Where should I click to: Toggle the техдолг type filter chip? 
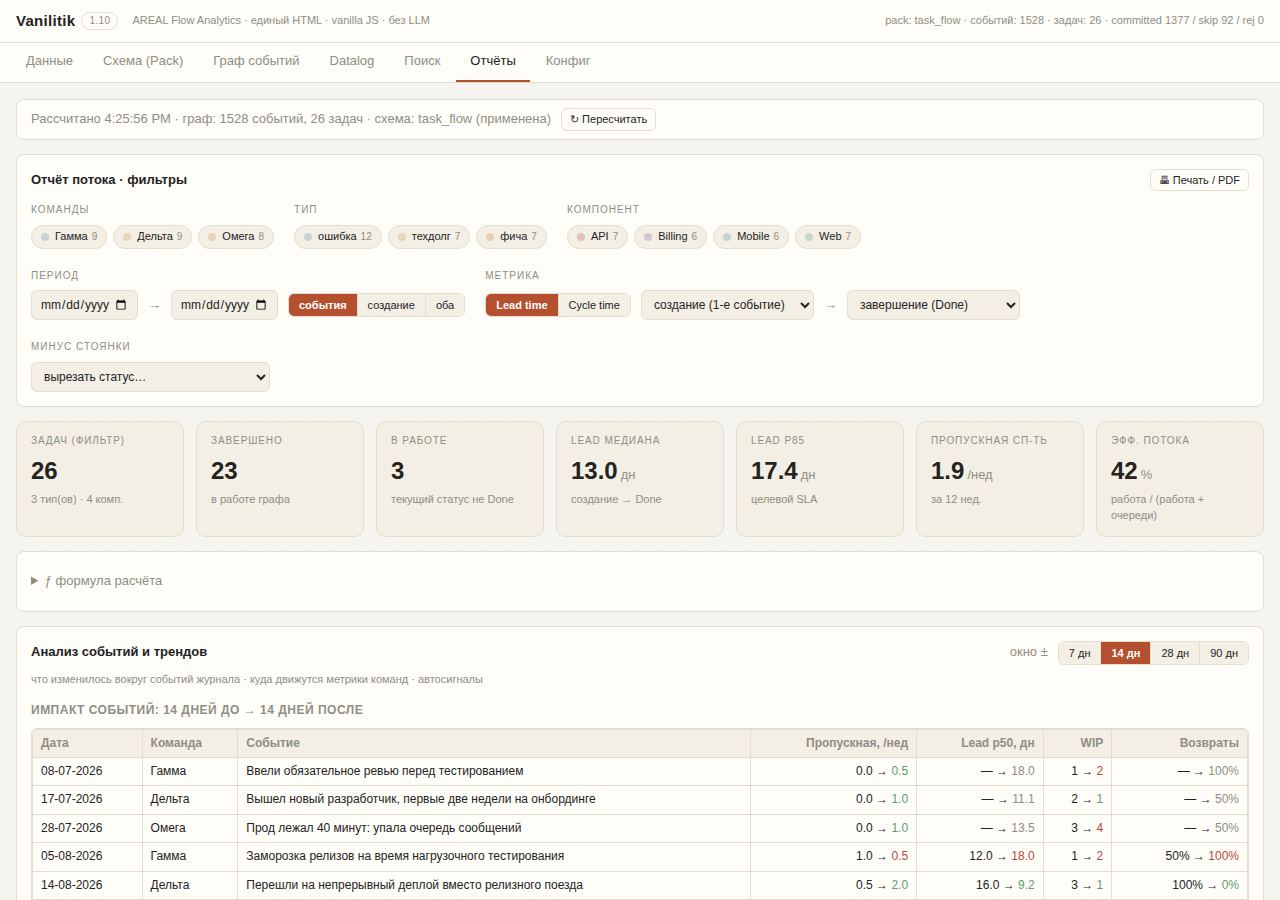pyautogui.click(x=429, y=237)
